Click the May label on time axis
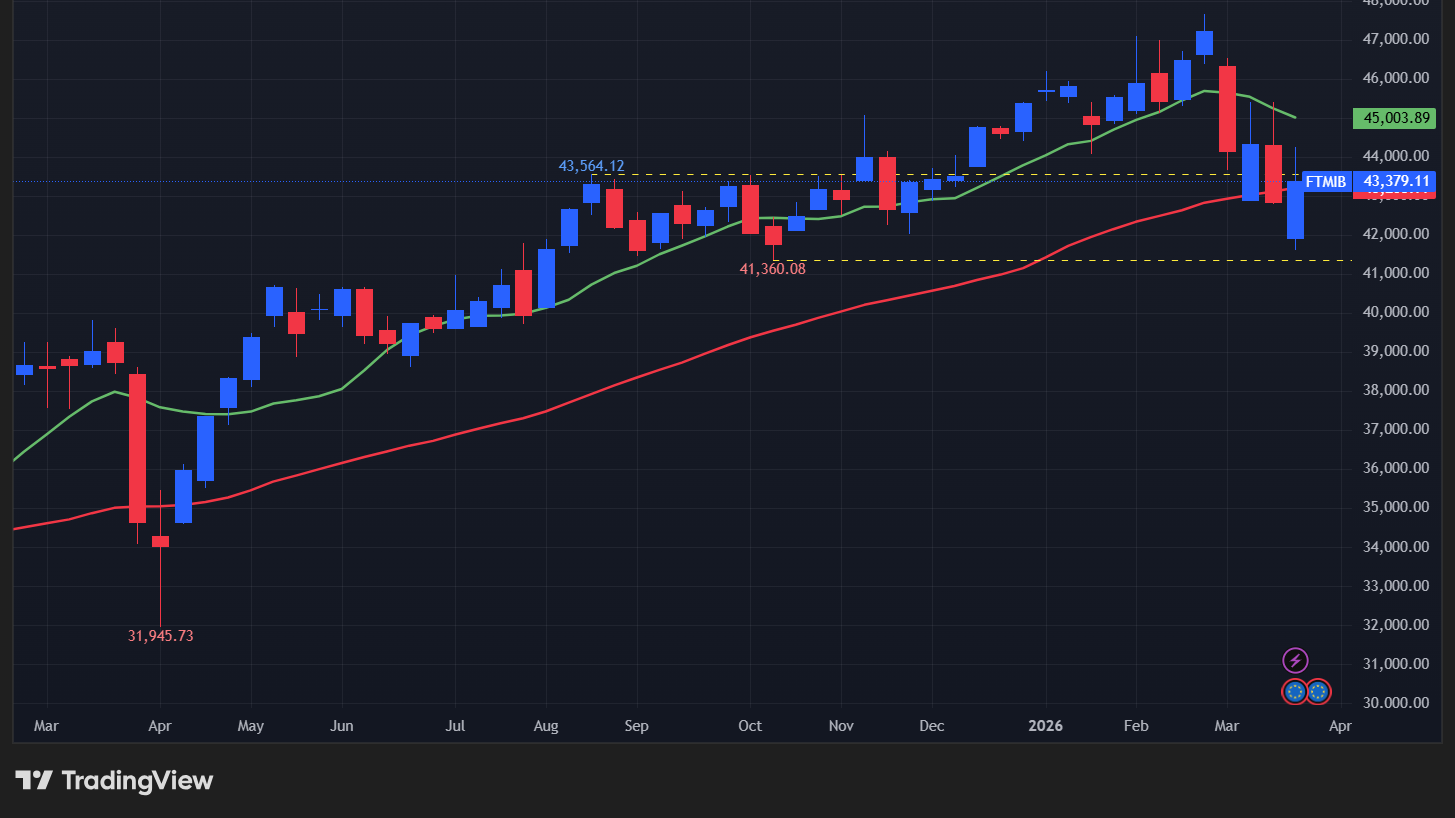This screenshot has width=1455, height=818. pos(251,726)
